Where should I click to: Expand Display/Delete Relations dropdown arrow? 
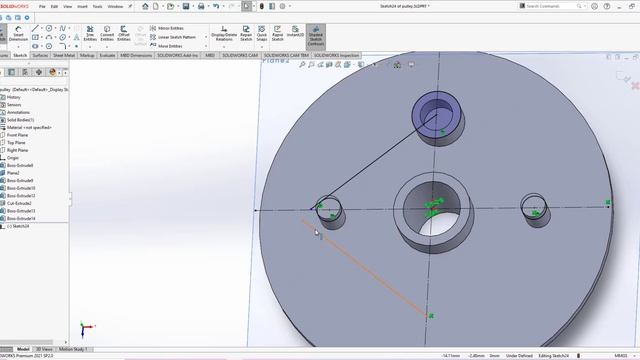pyautogui.click(x=224, y=47)
